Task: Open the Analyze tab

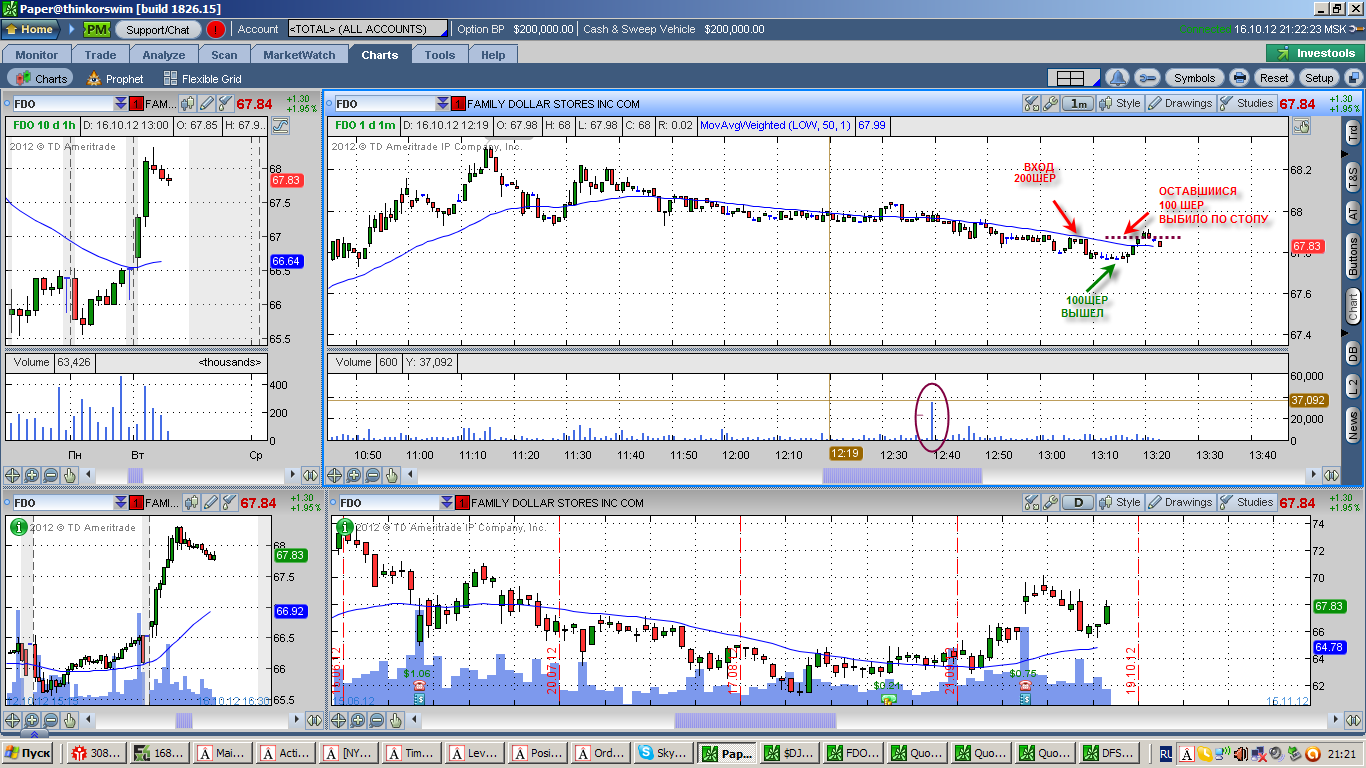Action: coord(164,55)
